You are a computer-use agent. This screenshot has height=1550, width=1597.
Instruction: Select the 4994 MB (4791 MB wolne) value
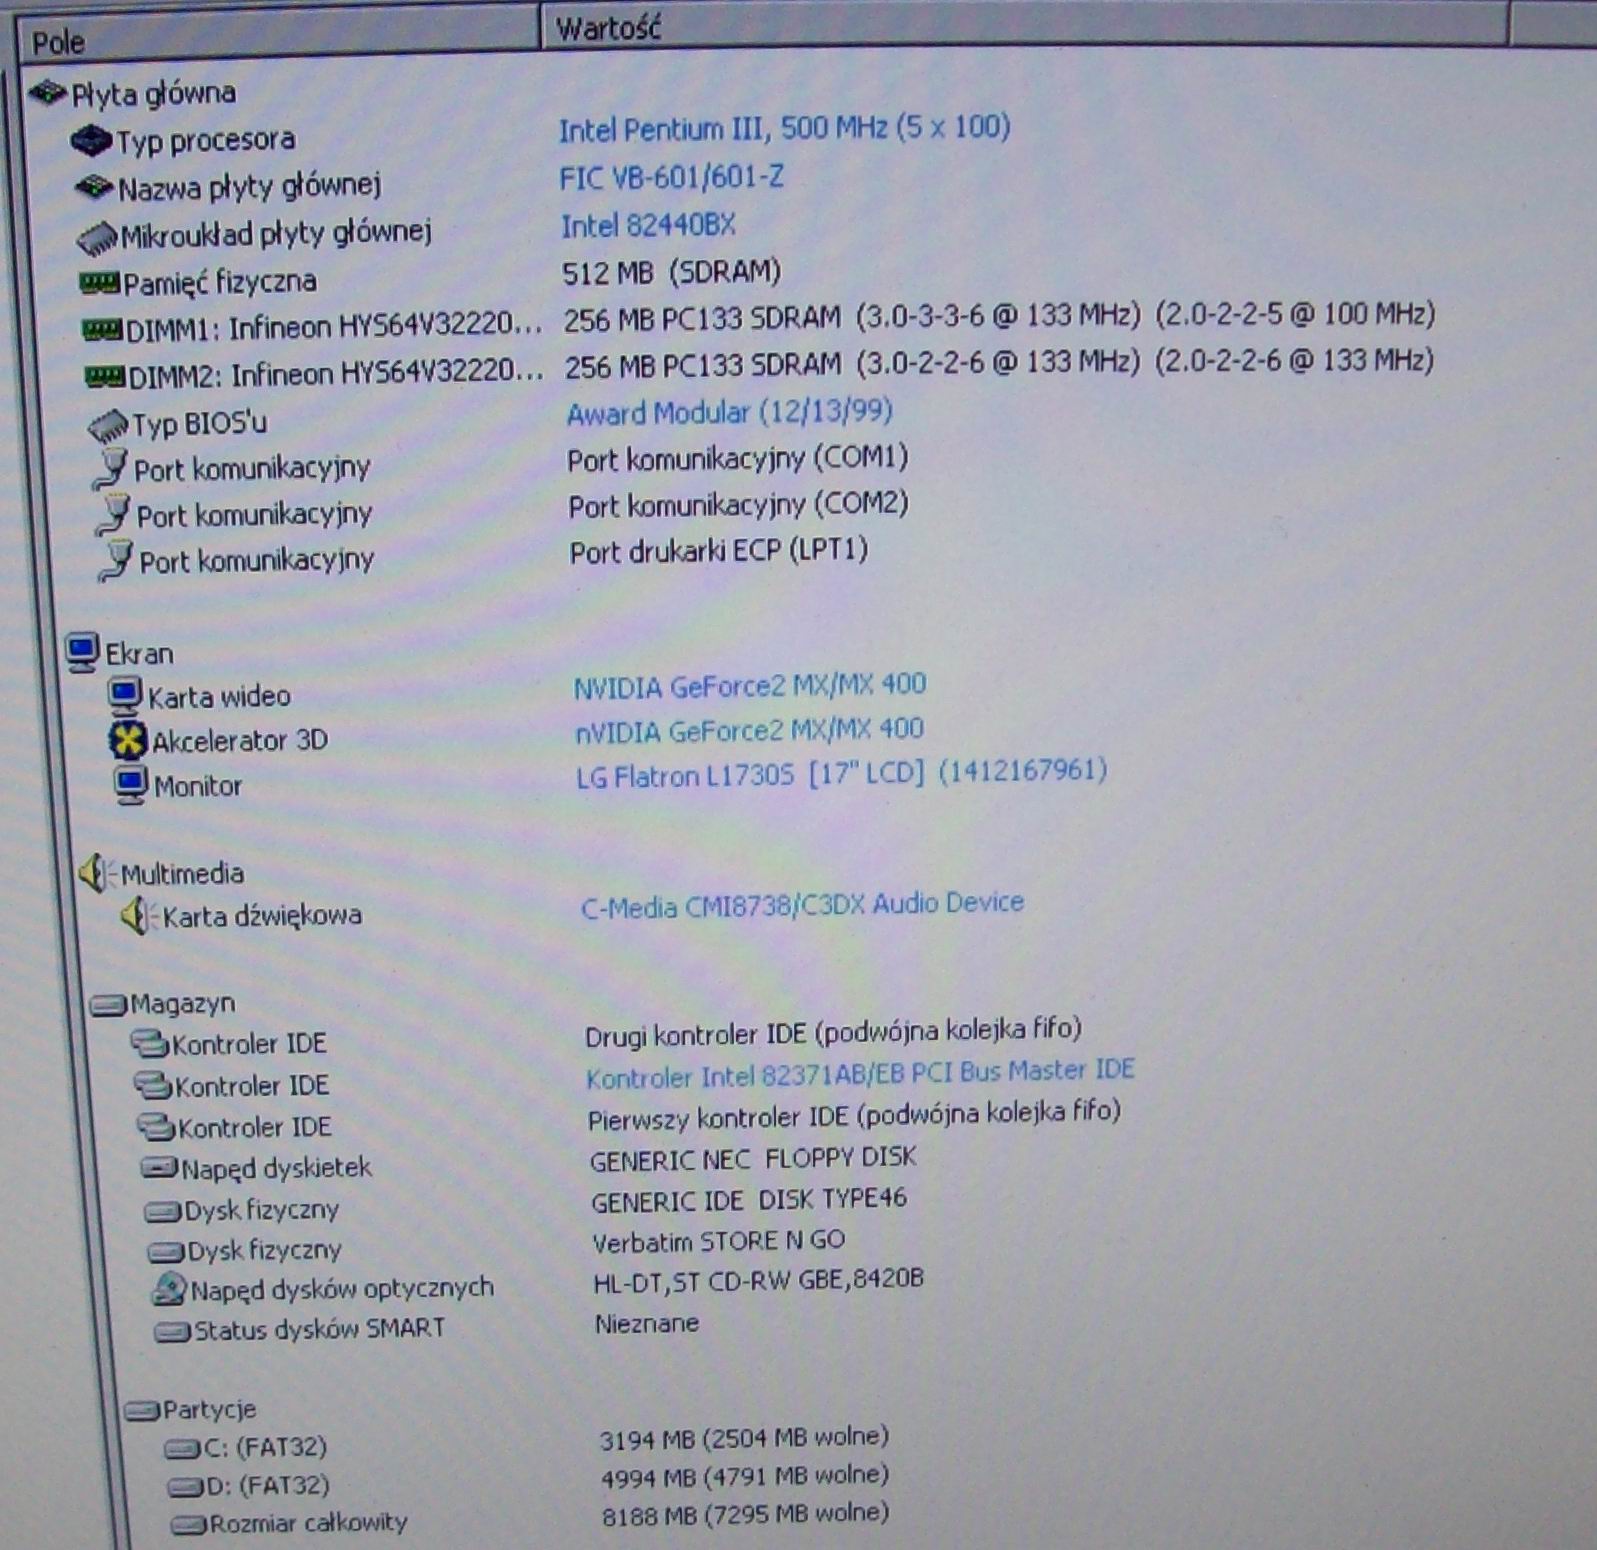pyautogui.click(x=745, y=1476)
